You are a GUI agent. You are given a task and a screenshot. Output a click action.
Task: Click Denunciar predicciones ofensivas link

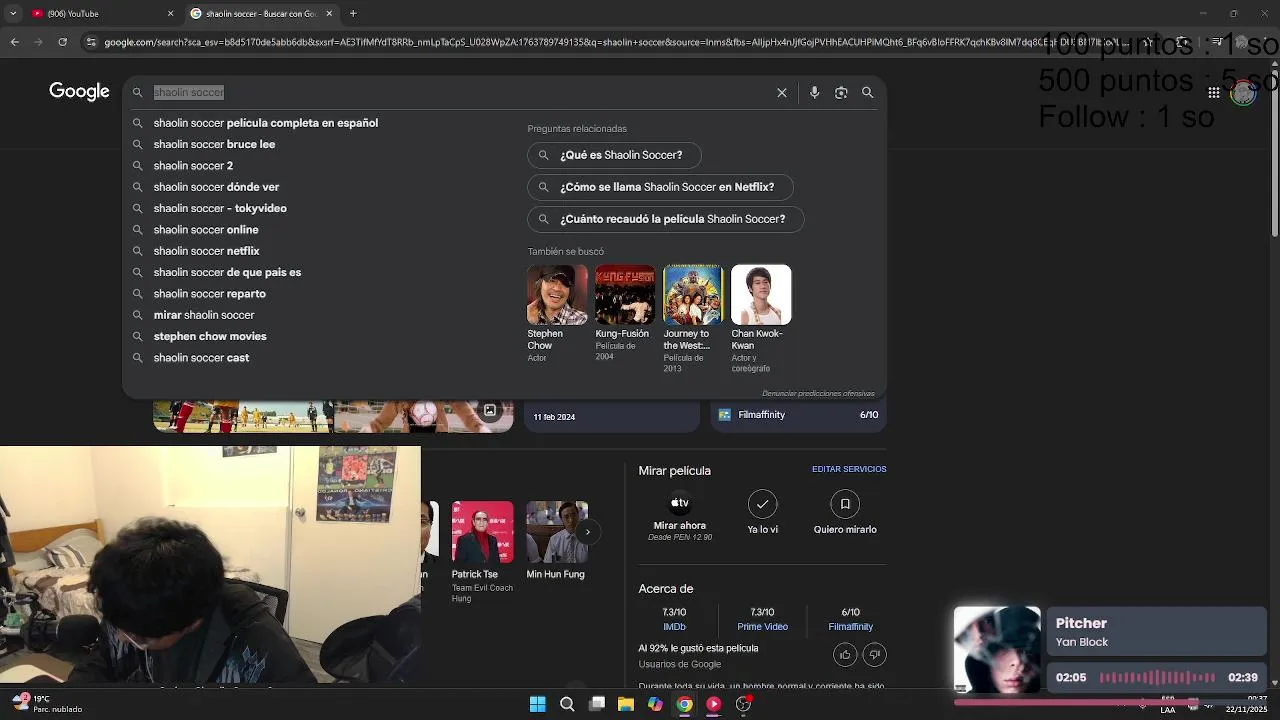point(818,394)
